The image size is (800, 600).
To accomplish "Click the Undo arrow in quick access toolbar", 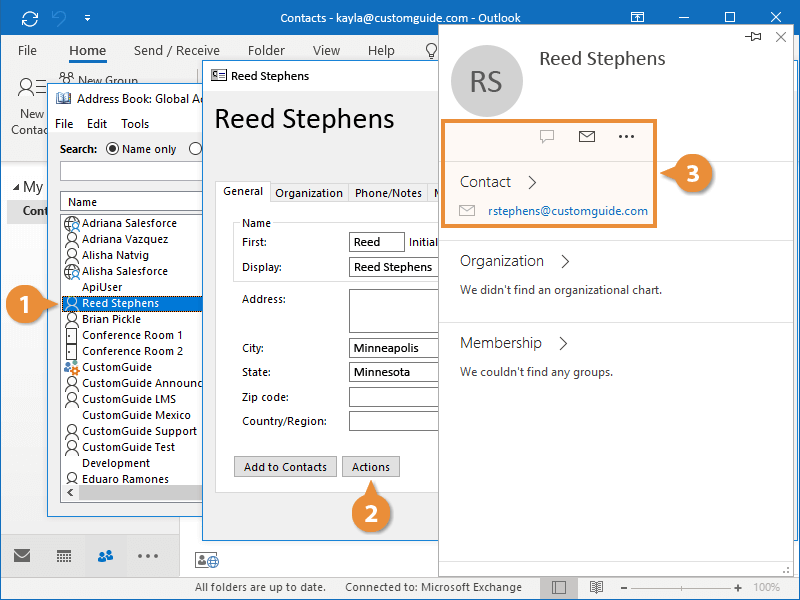I will (59, 19).
